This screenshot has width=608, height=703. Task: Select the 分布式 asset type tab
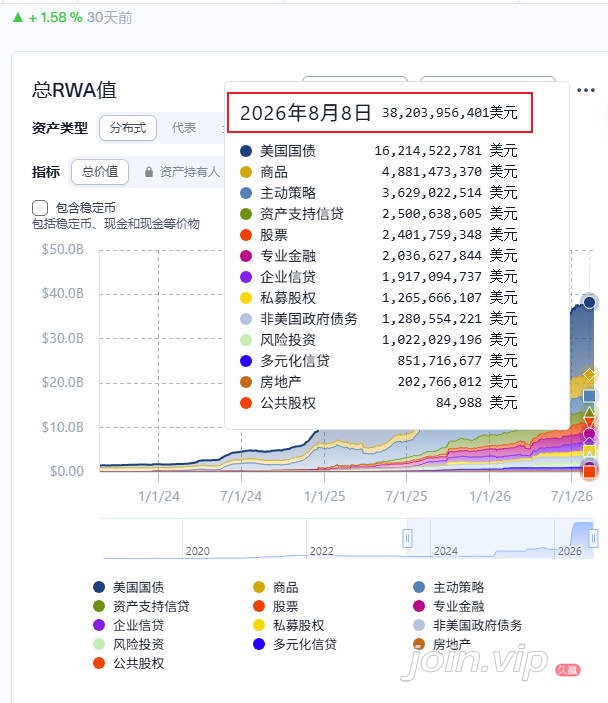(x=128, y=128)
